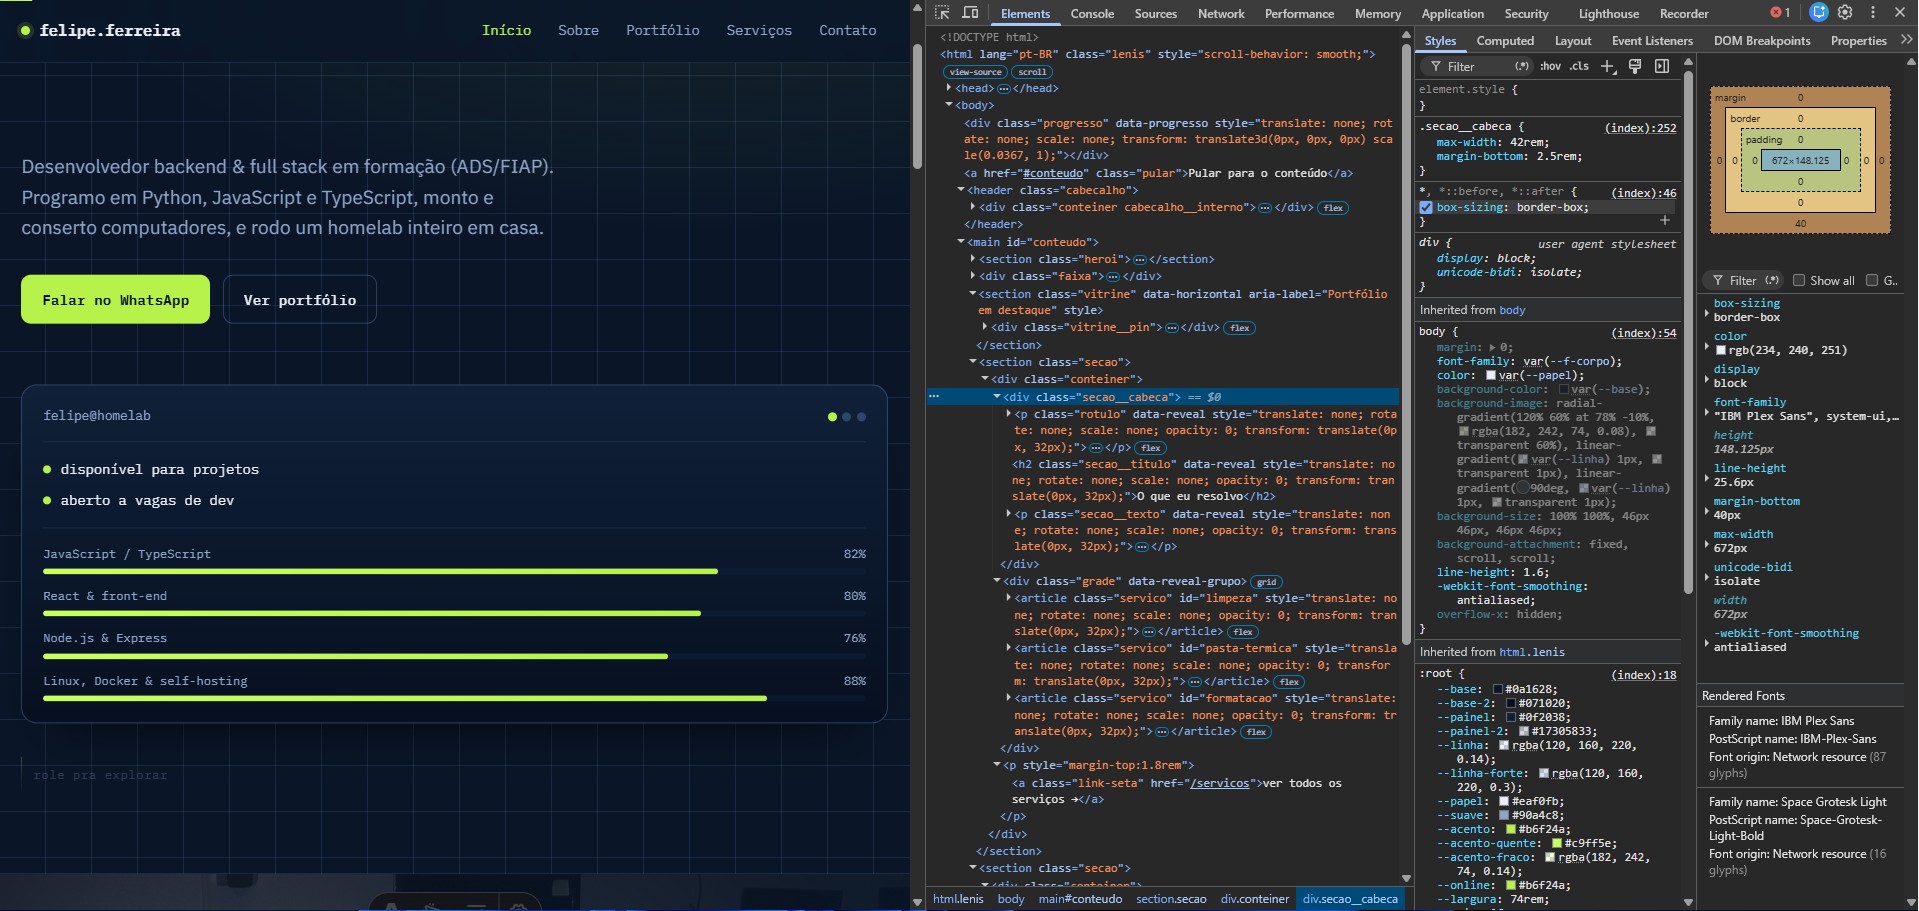Expand the head element node
1919x911 pixels.
click(949, 88)
